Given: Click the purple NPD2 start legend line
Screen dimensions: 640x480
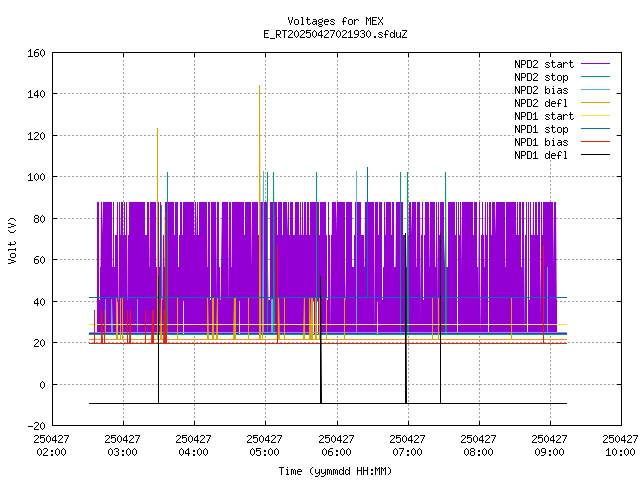Looking at the screenshot, I should coord(596,64).
